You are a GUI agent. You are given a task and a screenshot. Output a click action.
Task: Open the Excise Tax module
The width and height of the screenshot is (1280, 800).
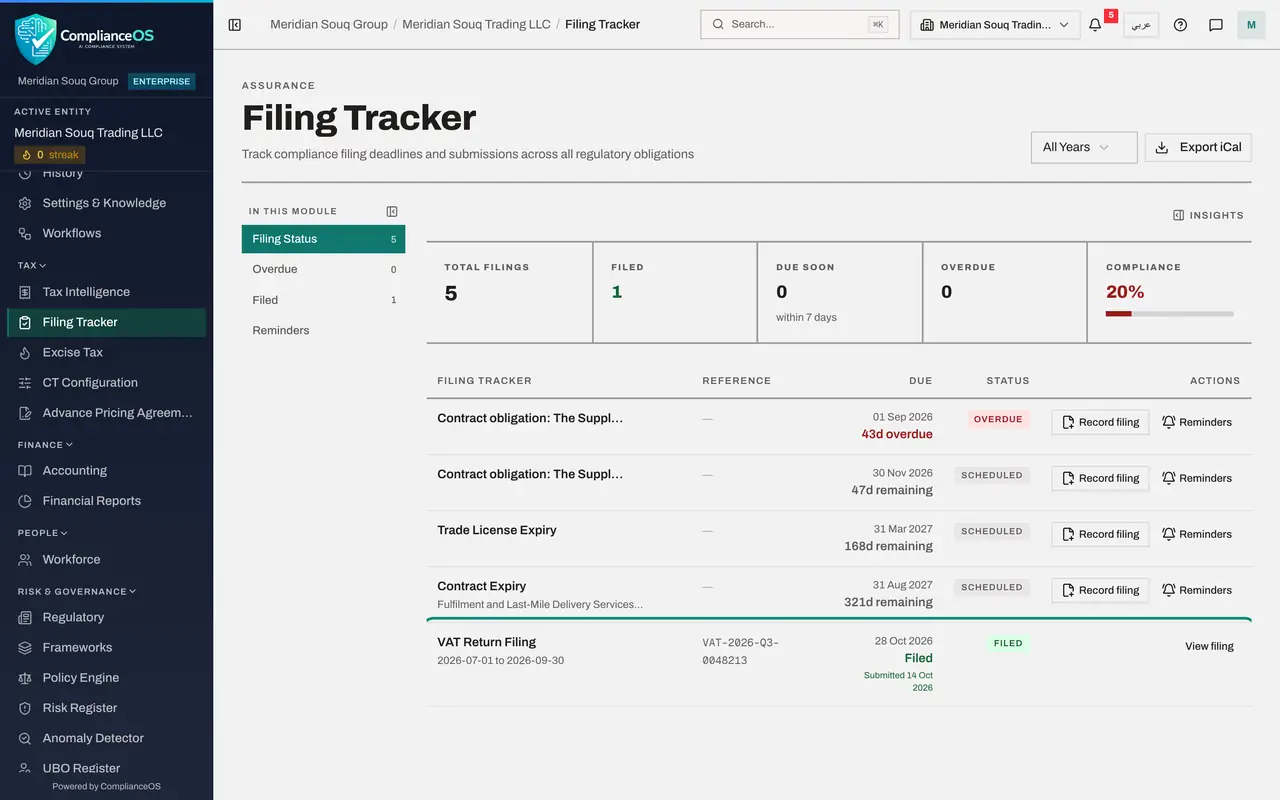[106, 352]
